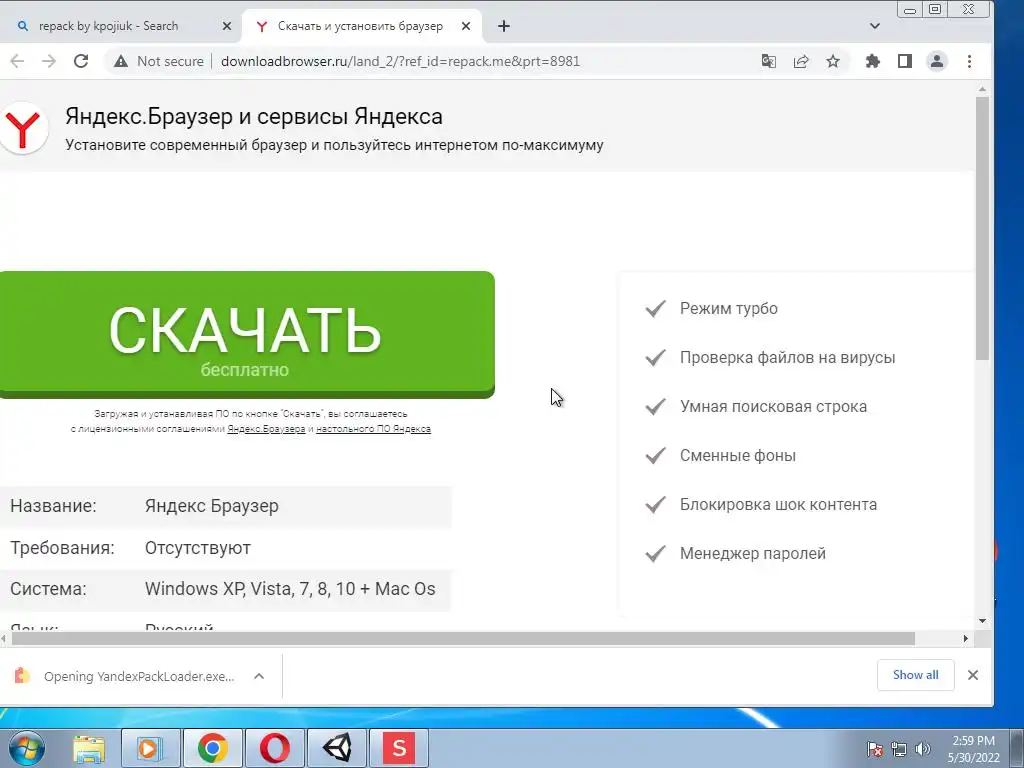Click the vertical scrollbar thumb
The image size is (1024, 768).
click(x=982, y=227)
